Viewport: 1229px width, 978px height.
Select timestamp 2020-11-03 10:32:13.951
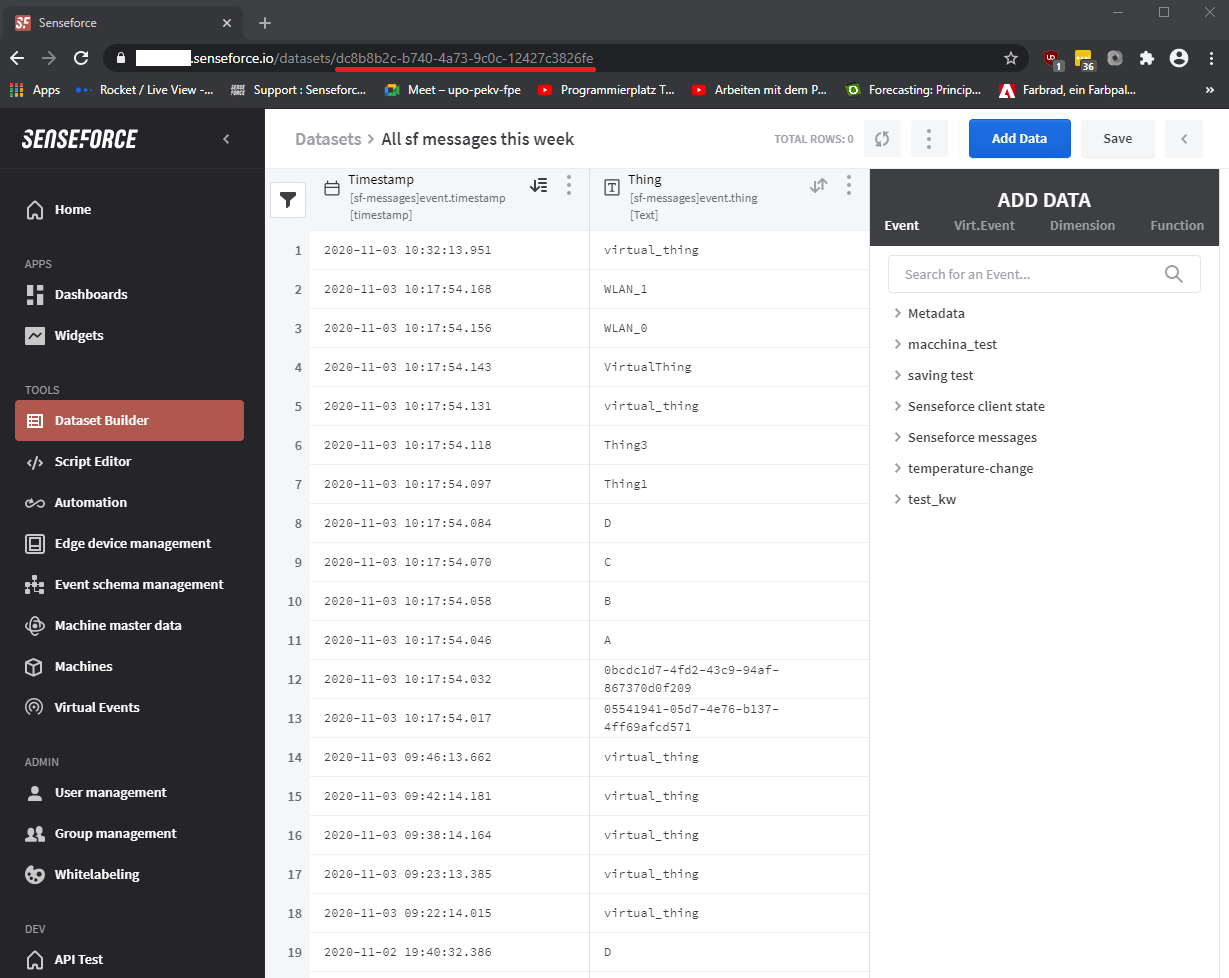450,250
